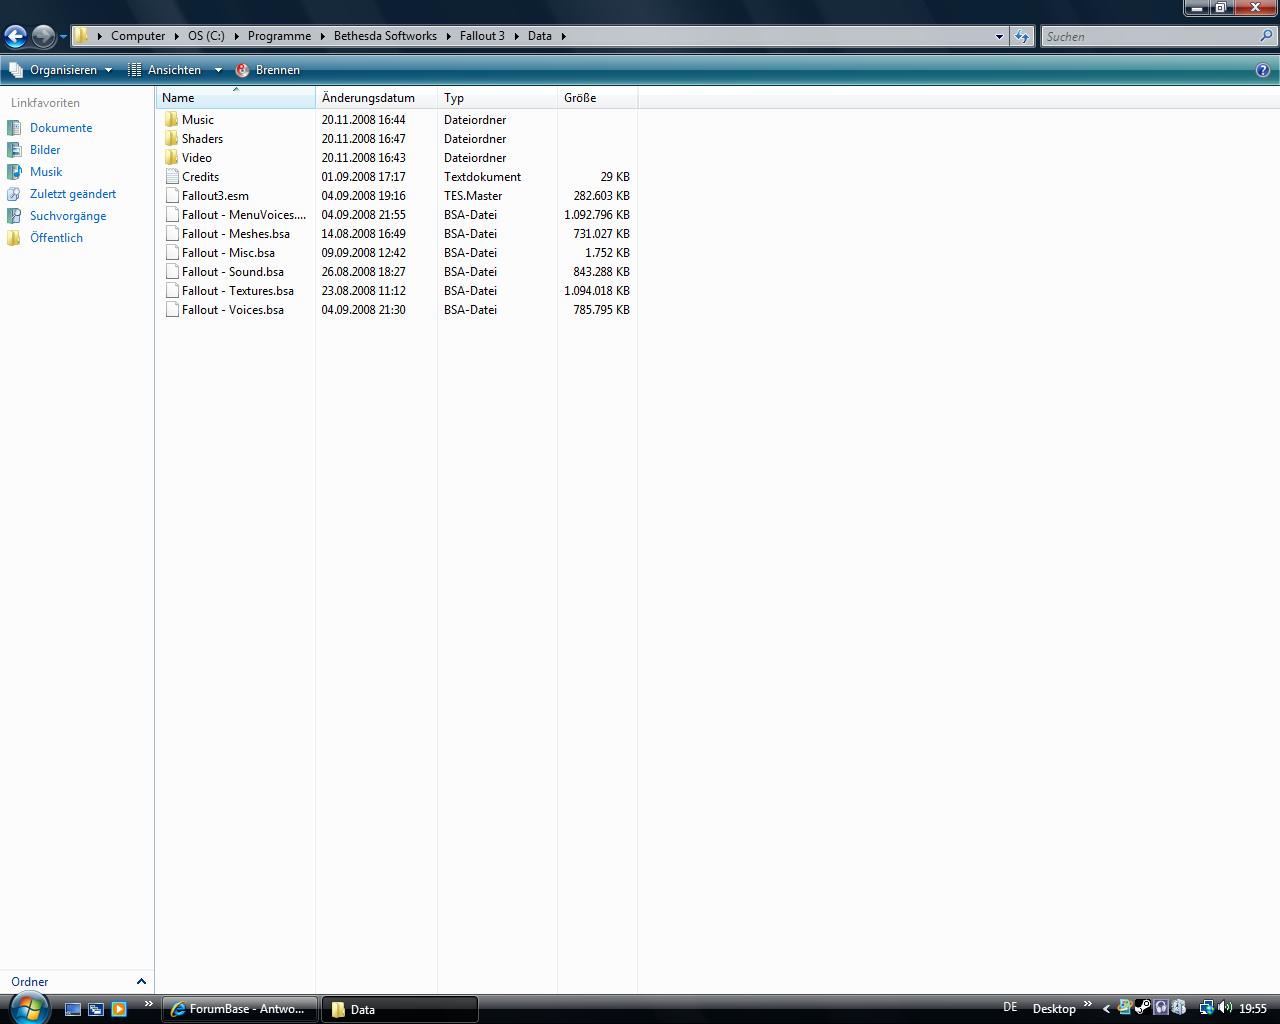Select OS (C:) in the address breadcrumb

point(206,36)
